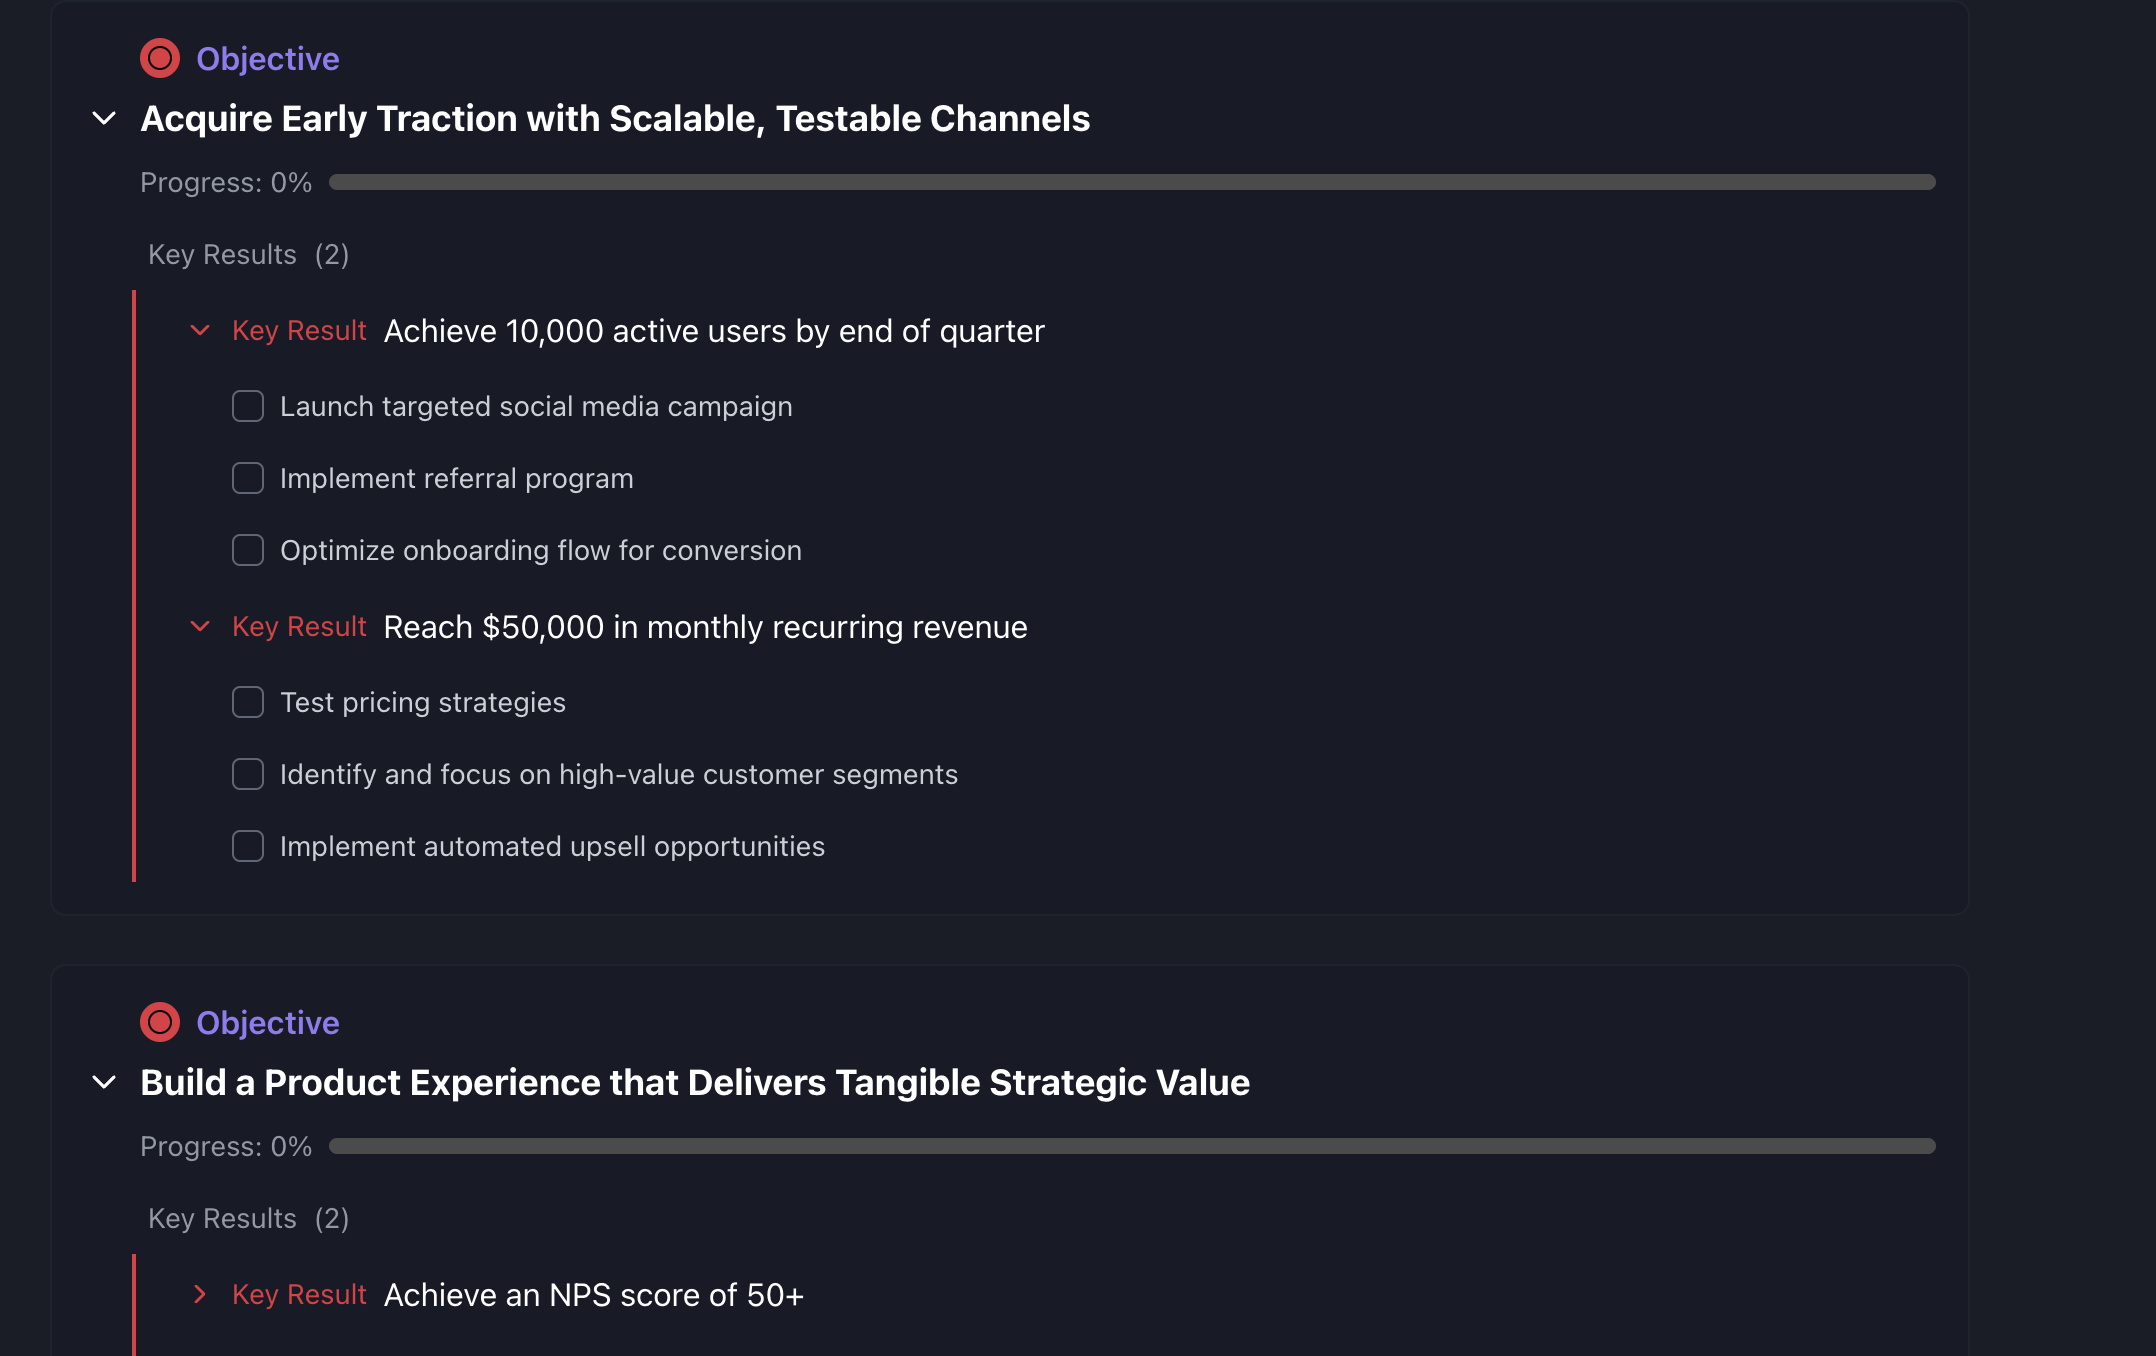Click the Achieve an NPS score of 50+ text
The image size is (2156, 1356).
tap(594, 1295)
